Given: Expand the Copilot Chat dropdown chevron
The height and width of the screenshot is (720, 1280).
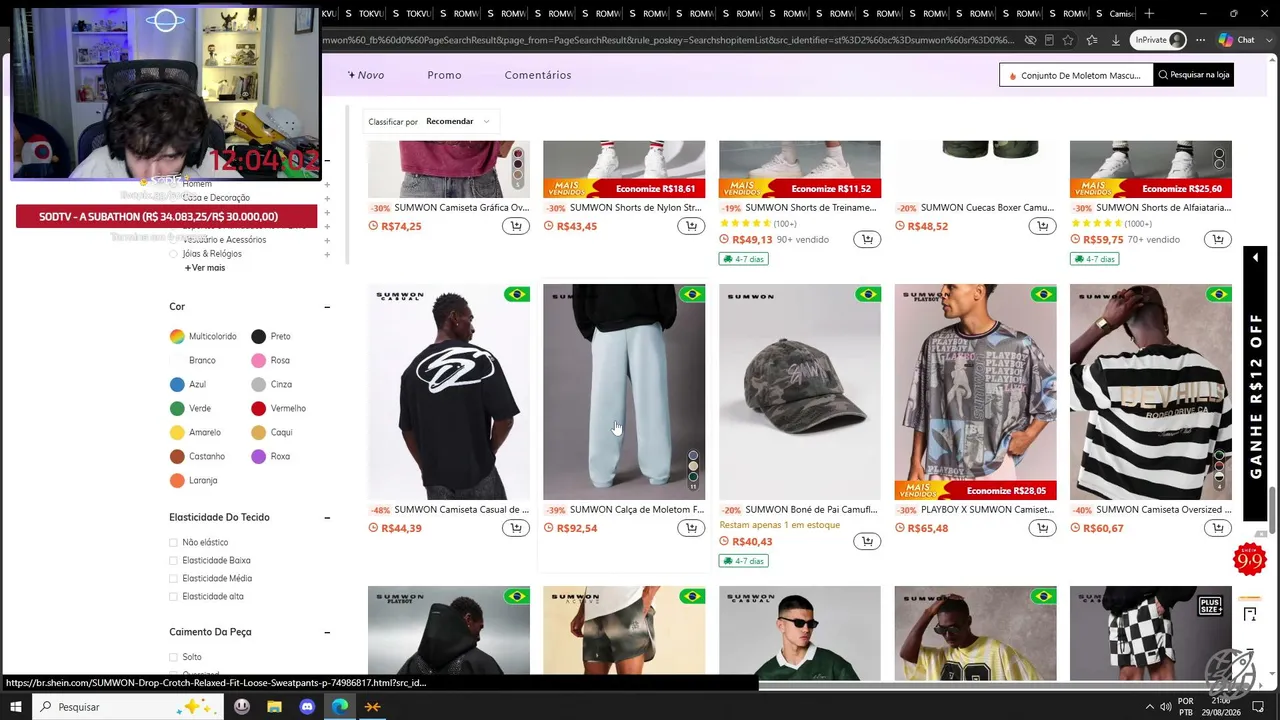Looking at the screenshot, I should 1269,40.
